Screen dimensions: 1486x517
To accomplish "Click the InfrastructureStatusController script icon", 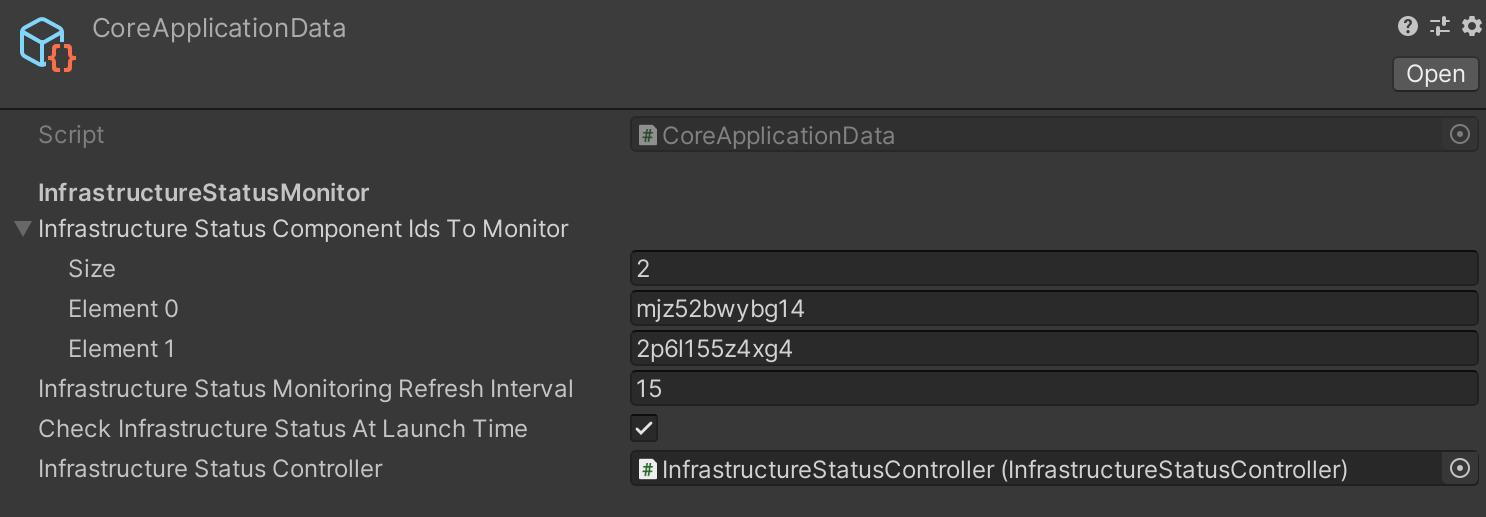I will coord(648,469).
